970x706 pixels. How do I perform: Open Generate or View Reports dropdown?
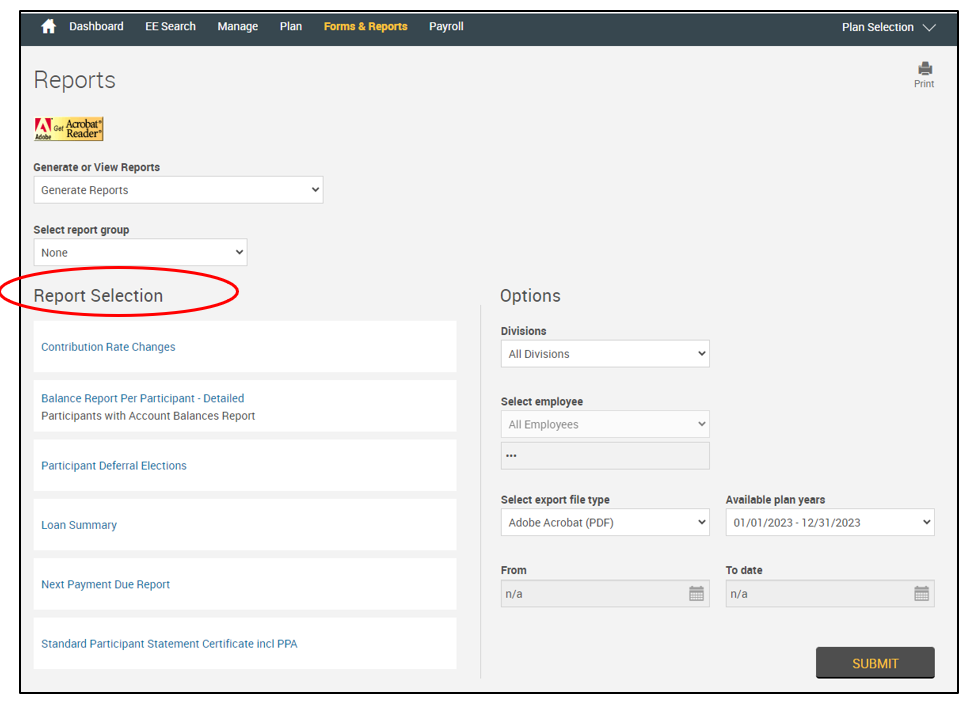[x=178, y=190]
